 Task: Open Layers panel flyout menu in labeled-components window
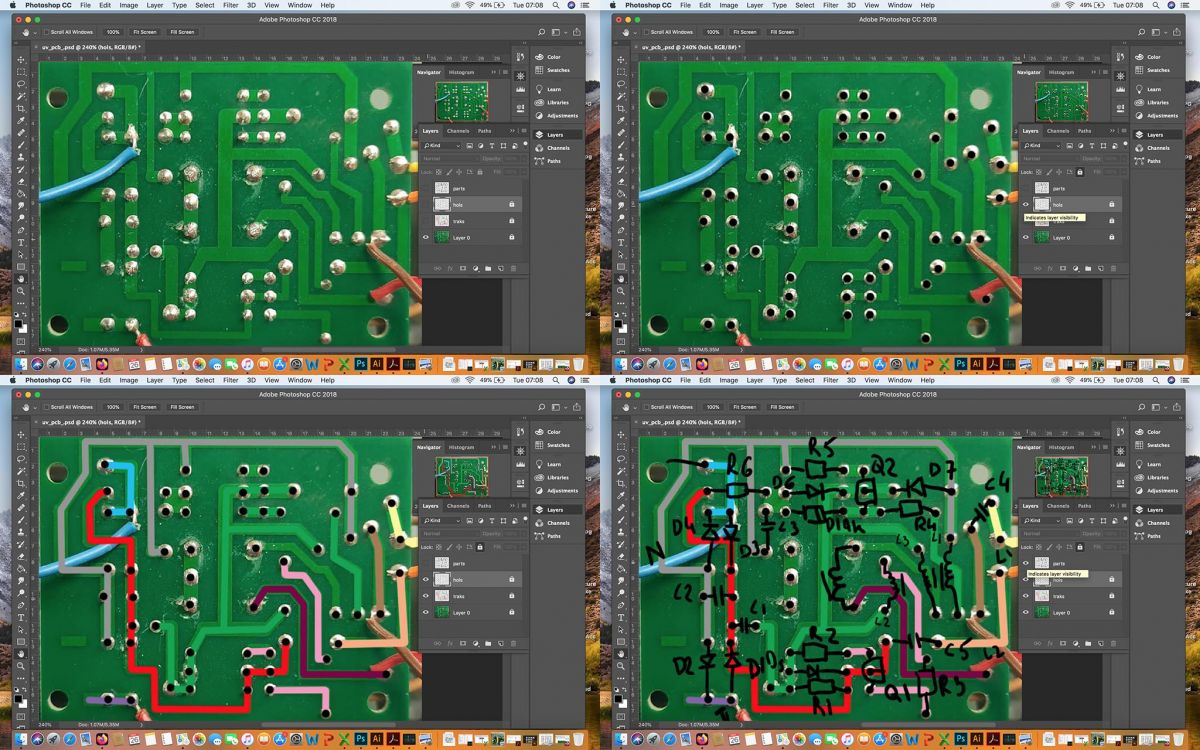[x=1124, y=506]
